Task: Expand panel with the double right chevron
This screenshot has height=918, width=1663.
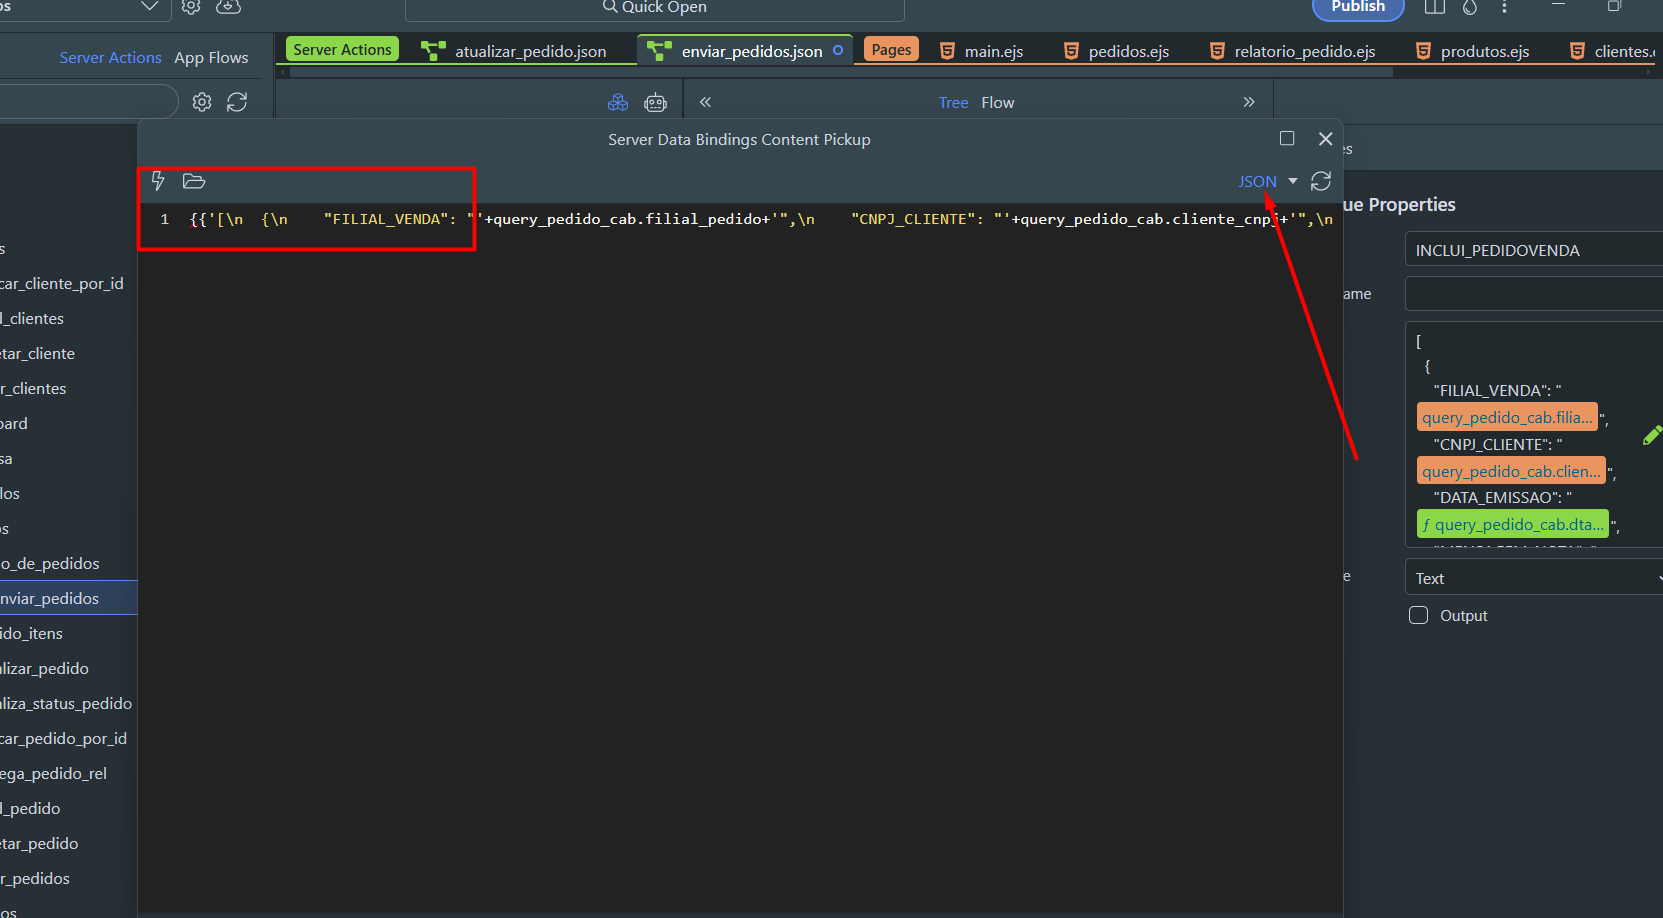Action: pyautogui.click(x=1248, y=102)
